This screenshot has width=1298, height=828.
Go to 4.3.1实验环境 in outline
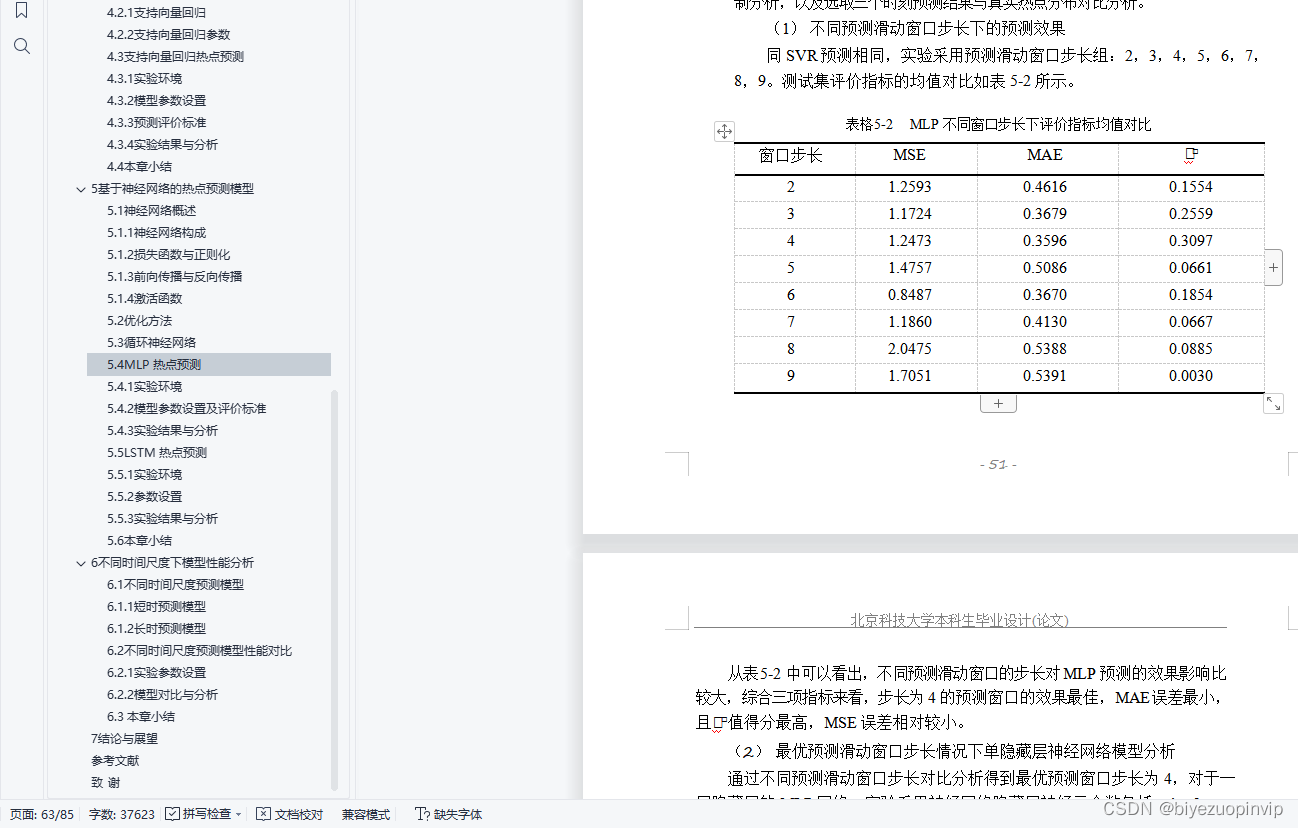pos(144,78)
